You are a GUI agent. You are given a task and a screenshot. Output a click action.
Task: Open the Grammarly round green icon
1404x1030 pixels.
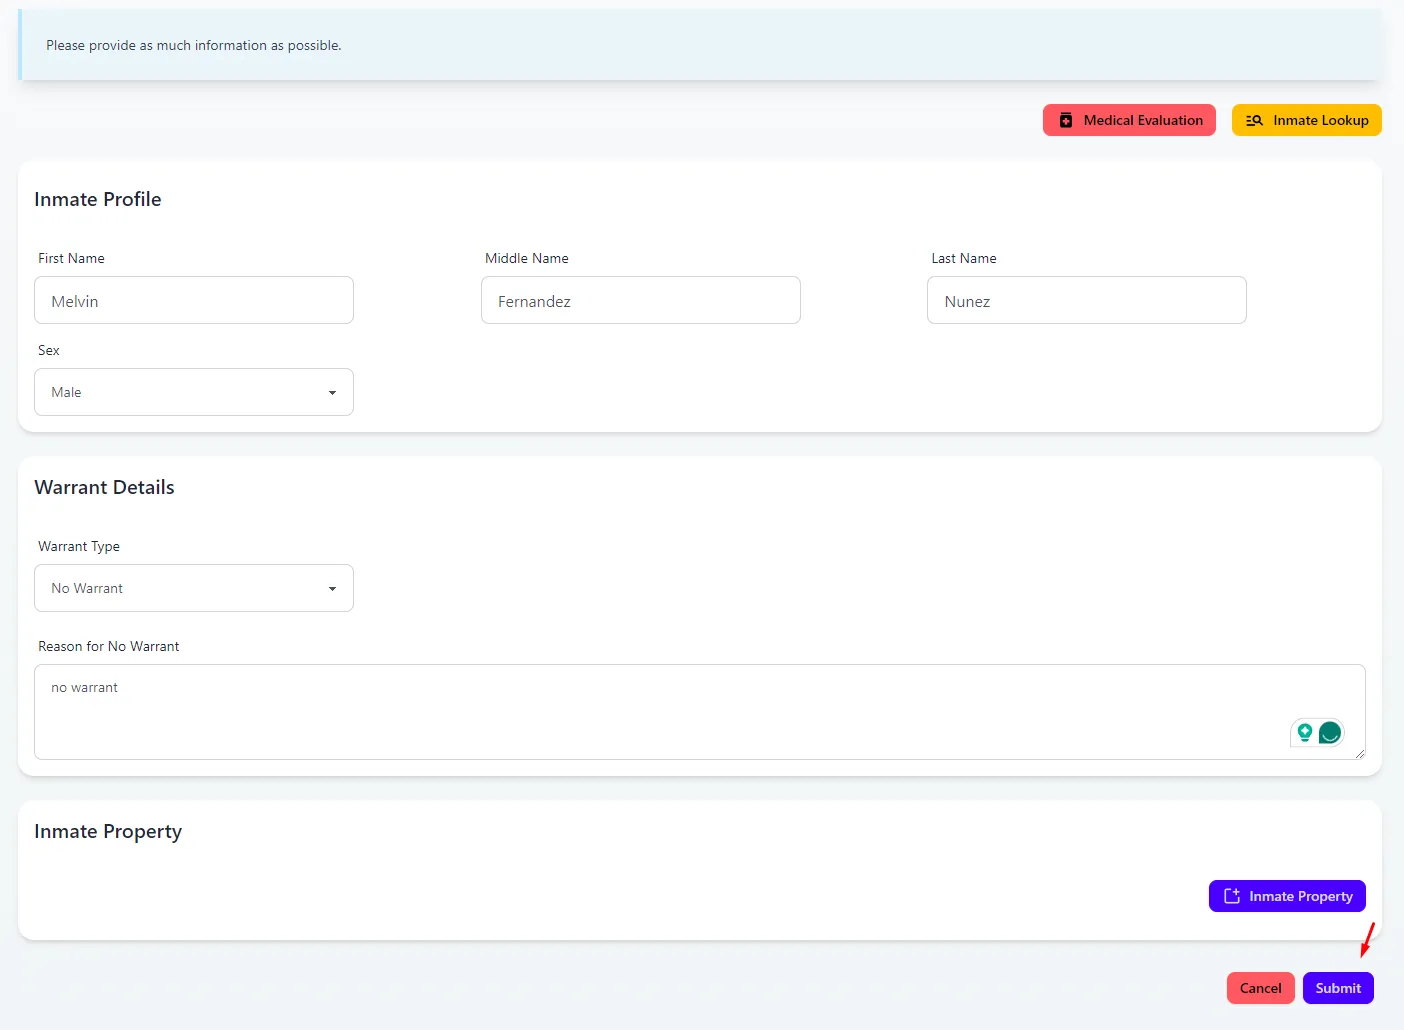tap(1330, 733)
